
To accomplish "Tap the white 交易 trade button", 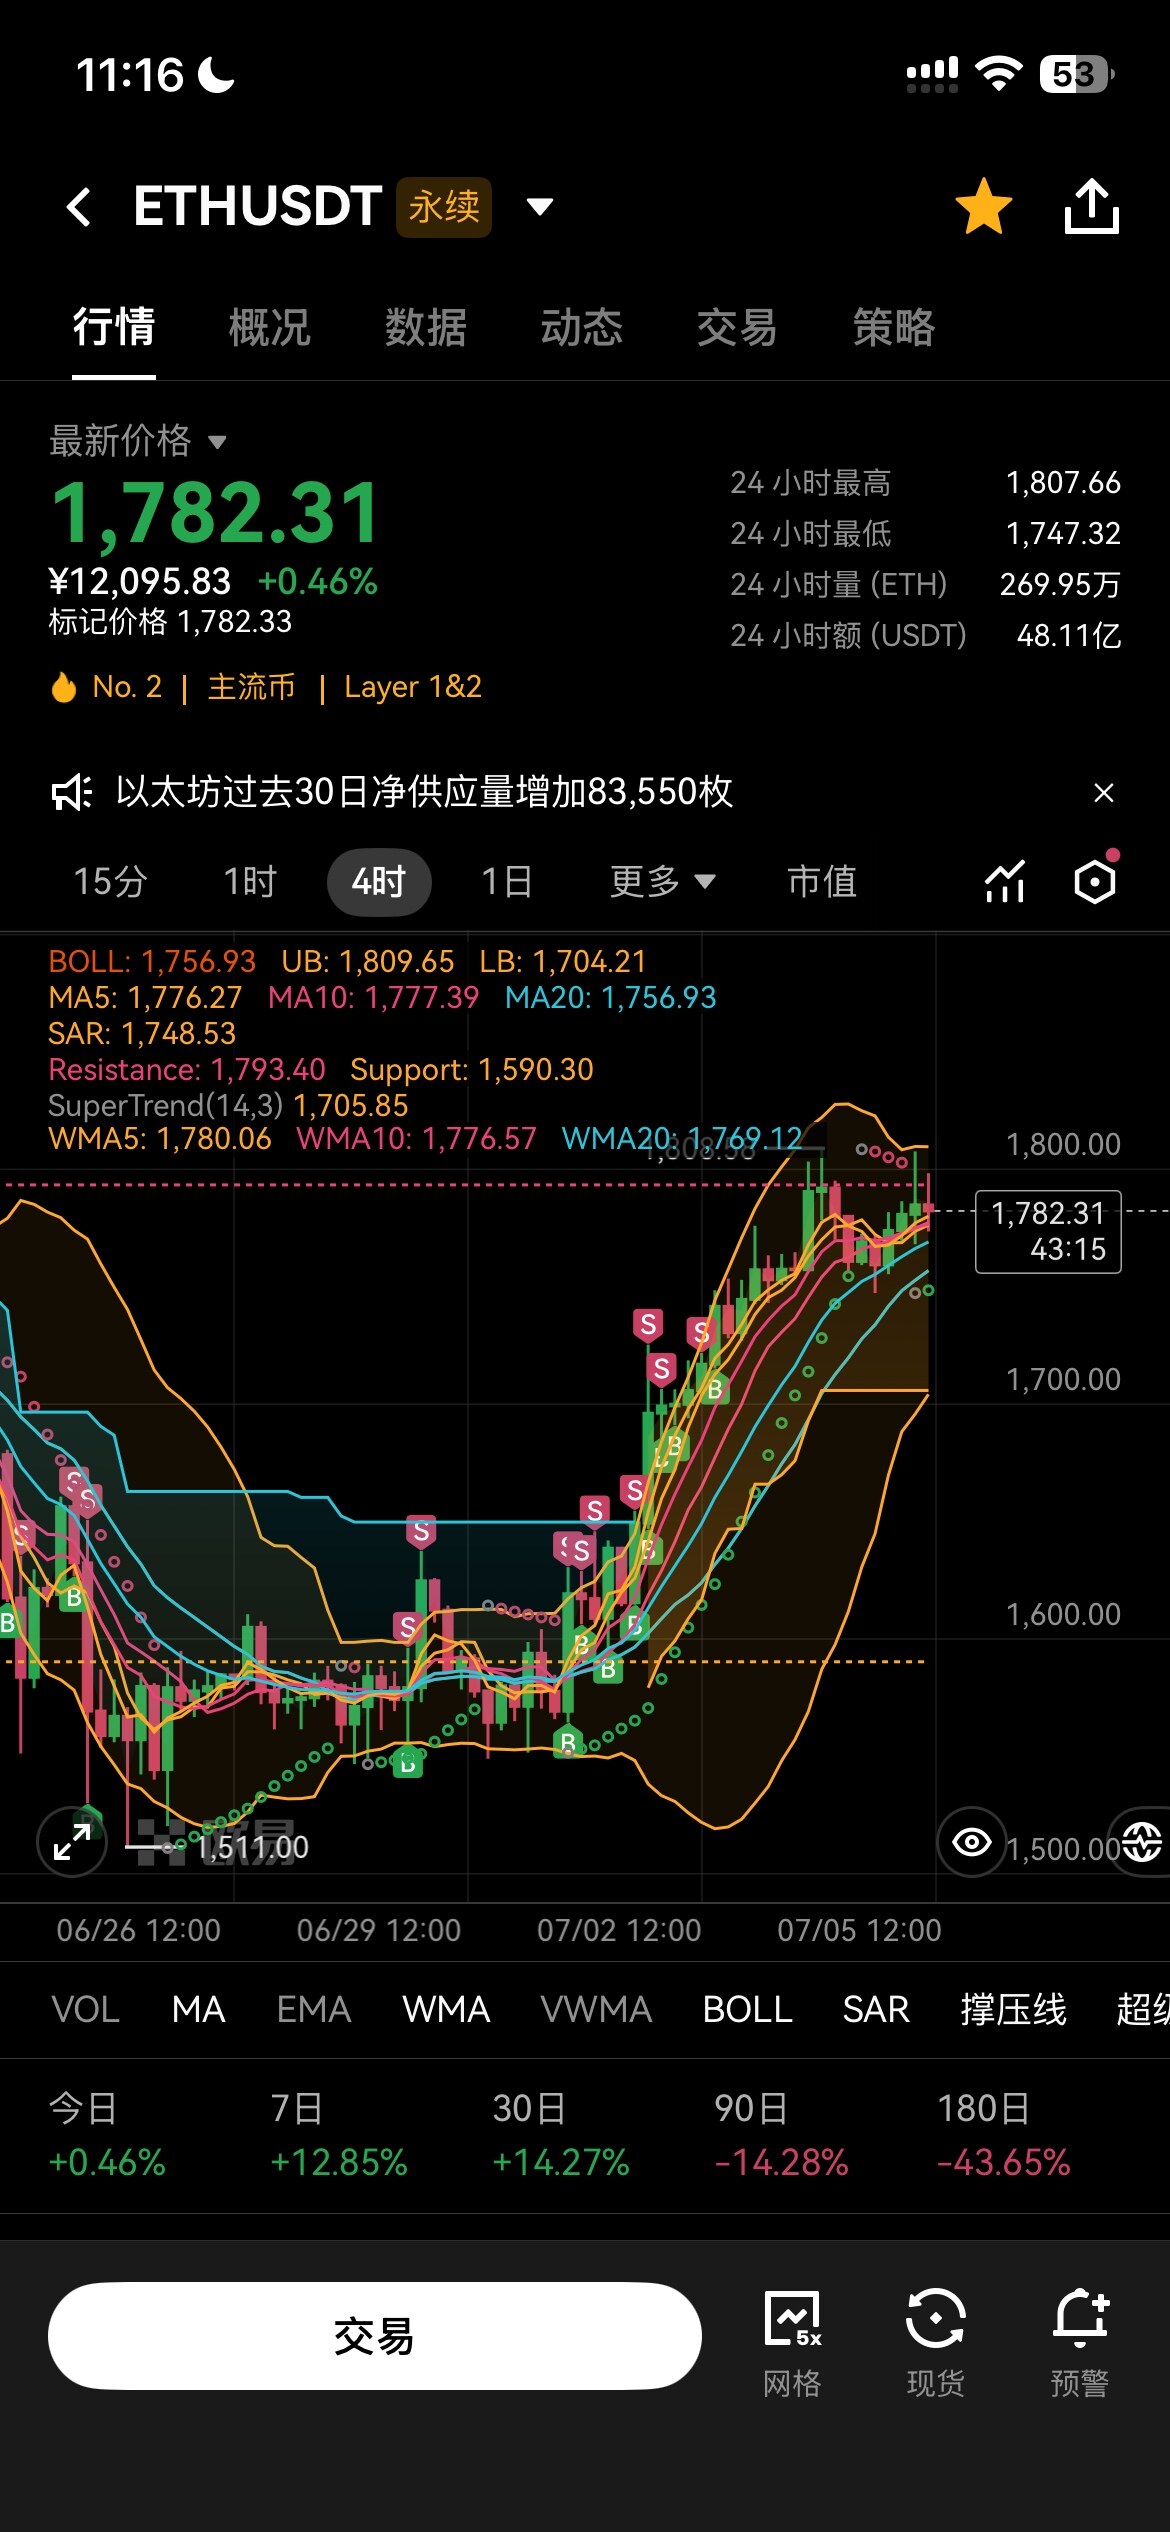I will [375, 2336].
